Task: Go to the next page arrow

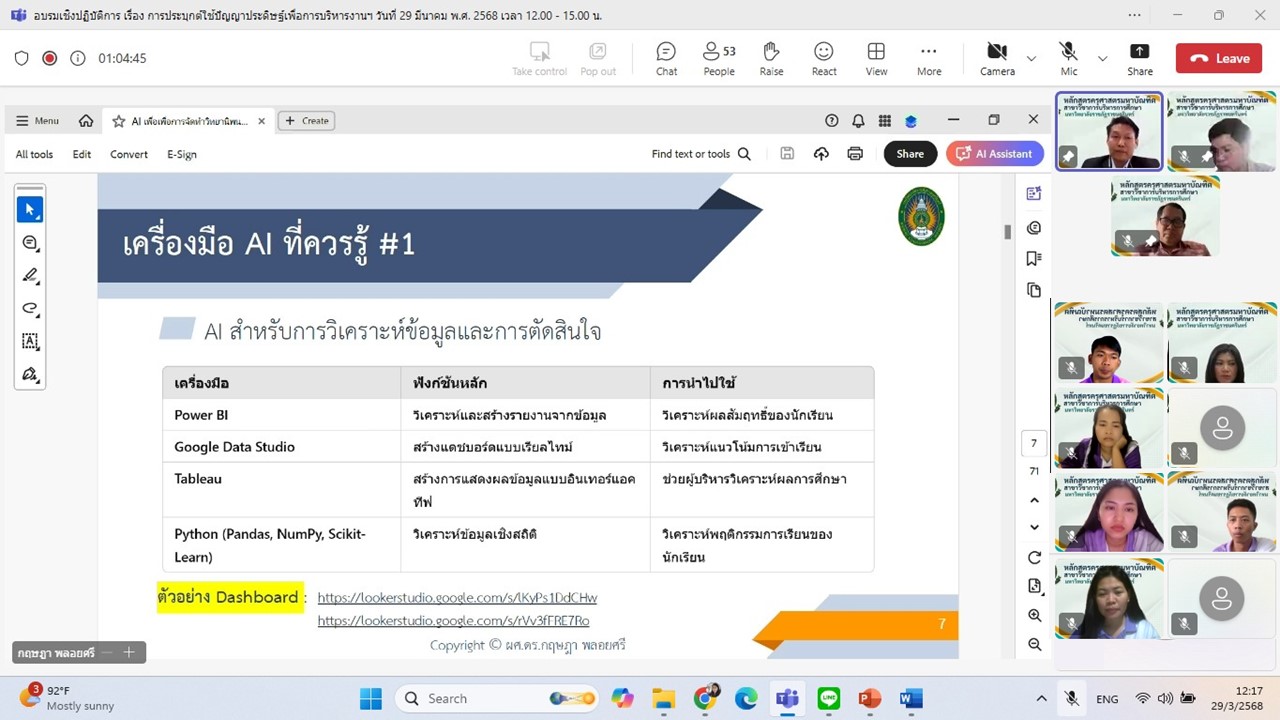Action: point(1034,527)
